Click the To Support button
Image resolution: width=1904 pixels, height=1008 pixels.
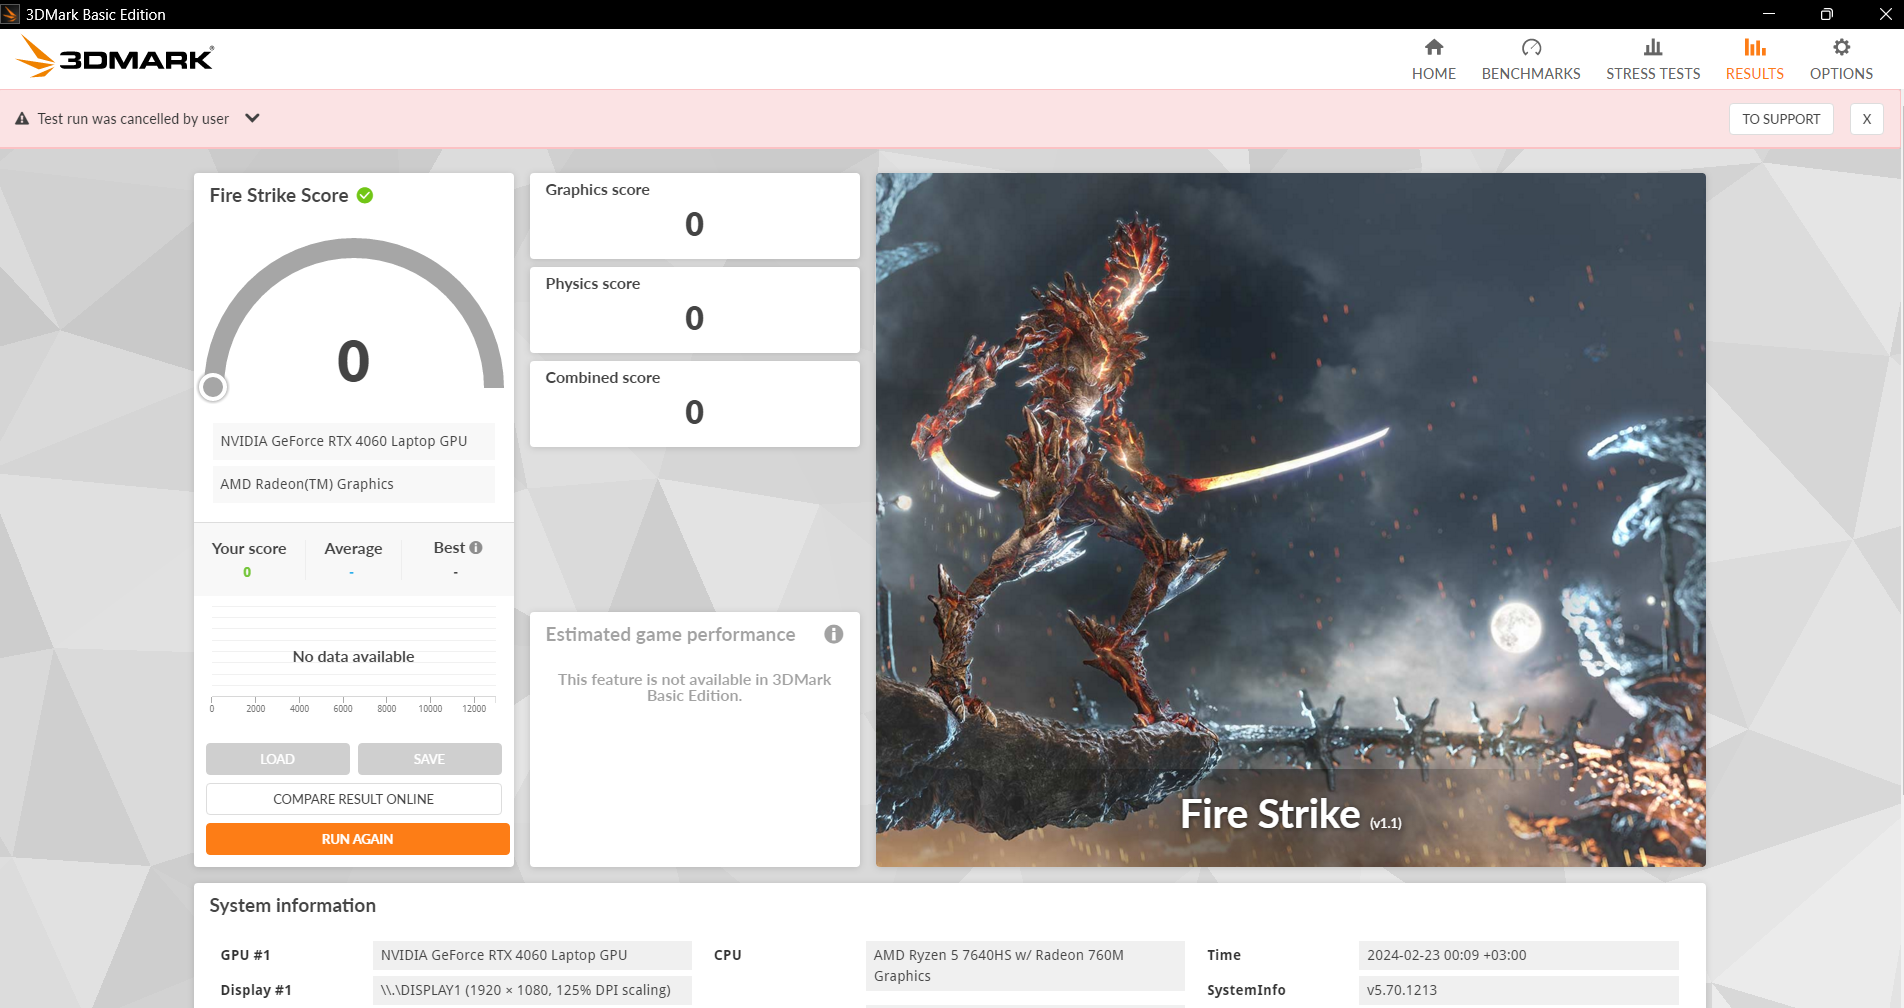pos(1780,119)
